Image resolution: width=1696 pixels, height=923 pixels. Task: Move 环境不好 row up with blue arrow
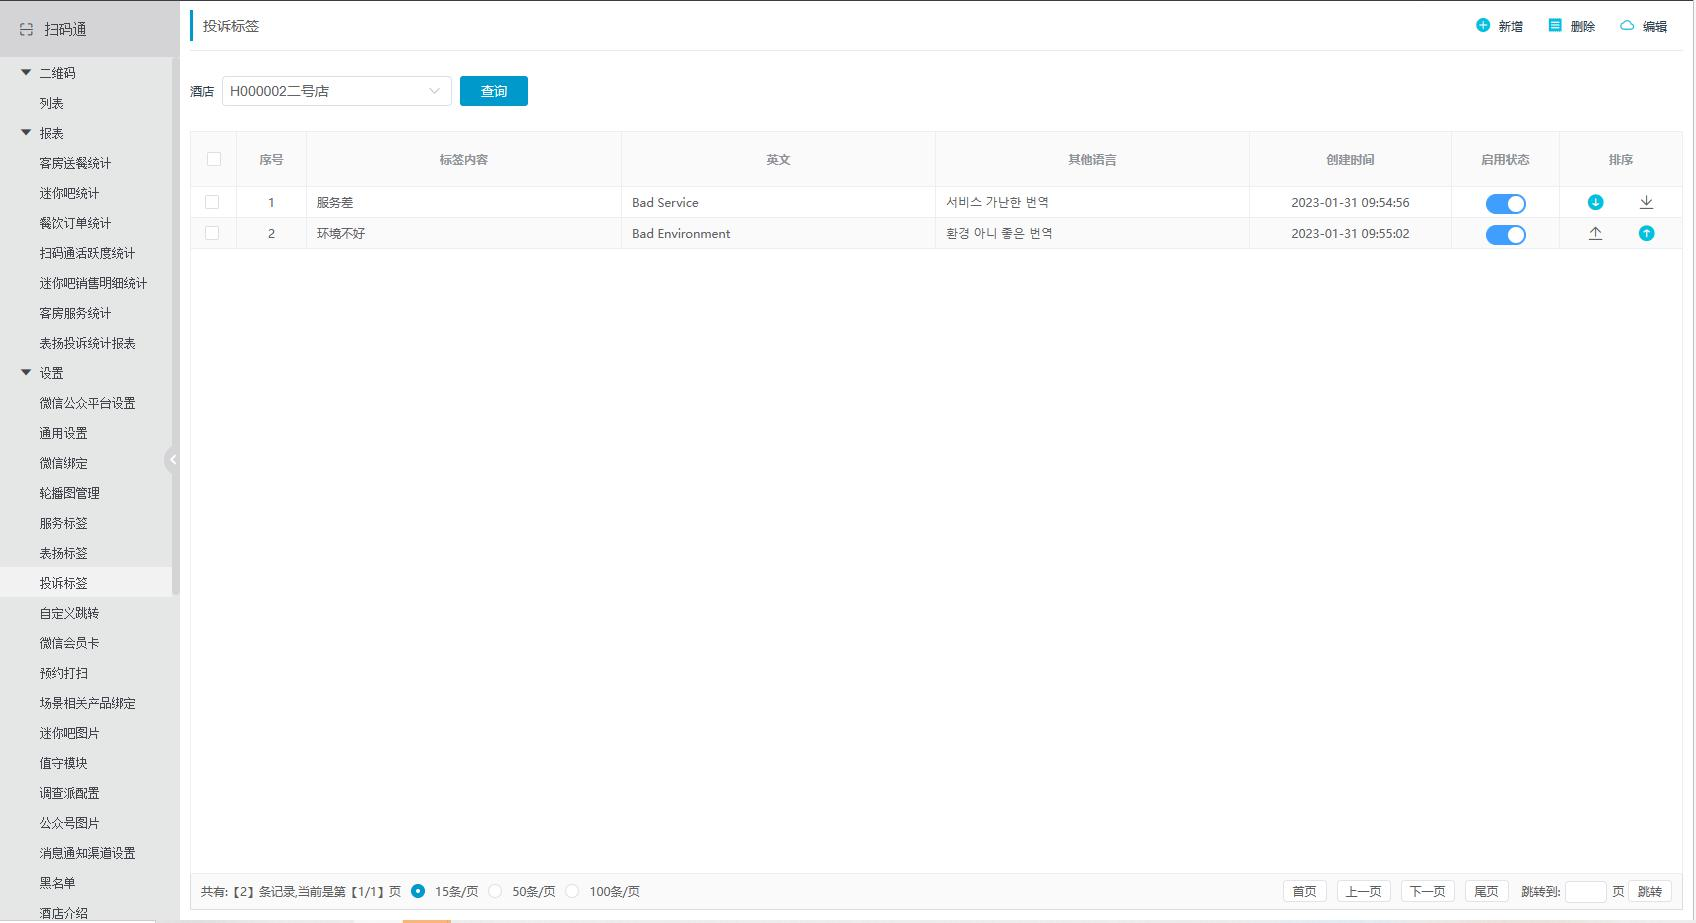click(1646, 233)
